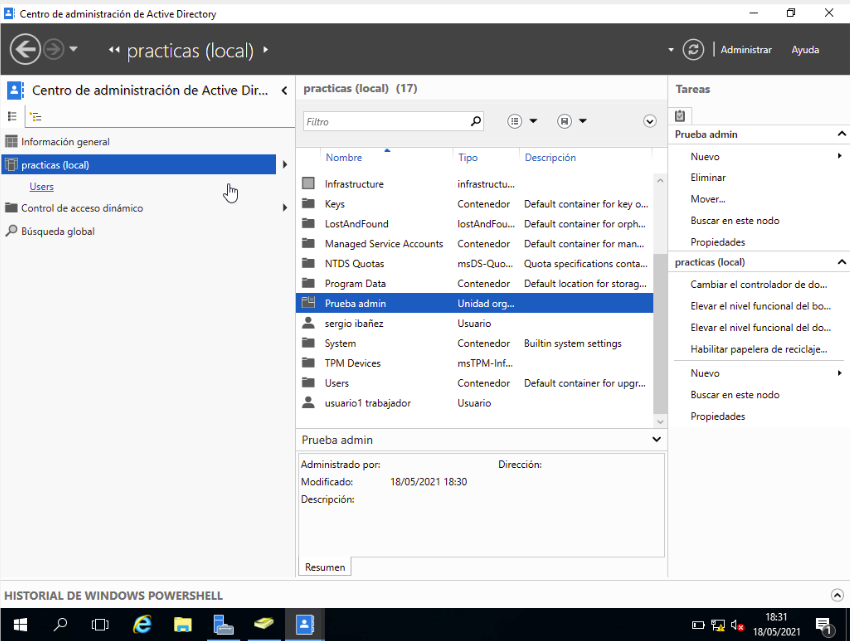Image resolution: width=850 pixels, height=641 pixels.
Task: Click the back navigation arrow button
Action: (x=25, y=49)
